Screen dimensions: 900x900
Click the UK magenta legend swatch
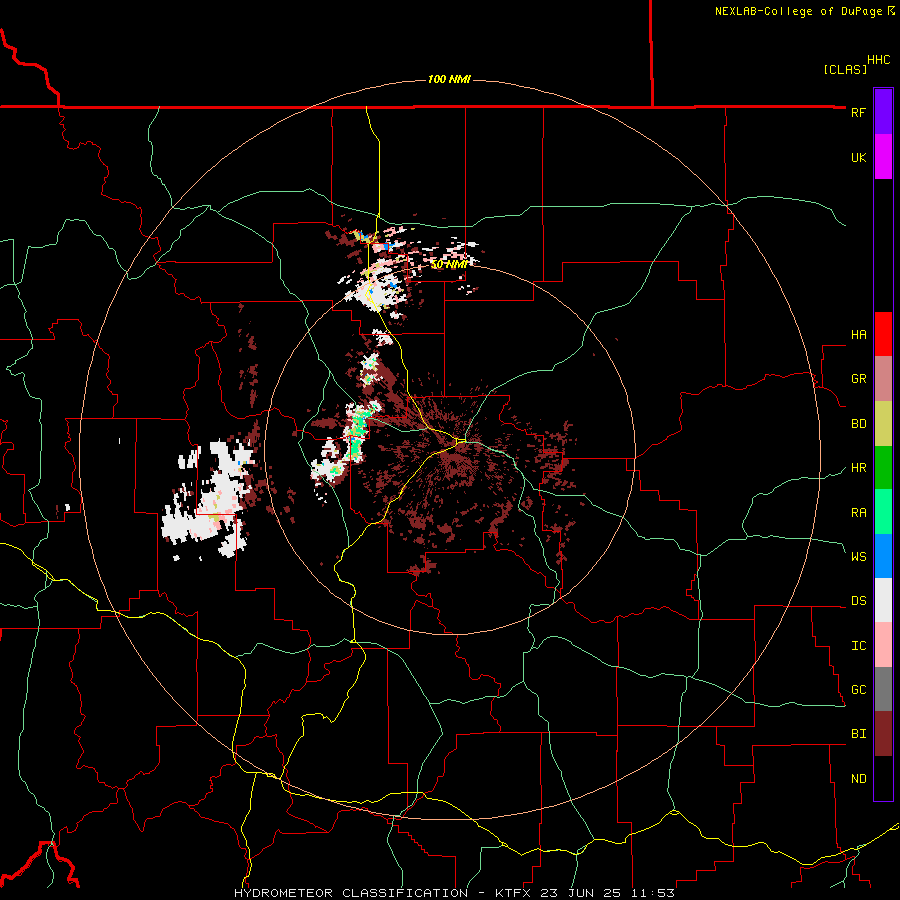point(883,157)
